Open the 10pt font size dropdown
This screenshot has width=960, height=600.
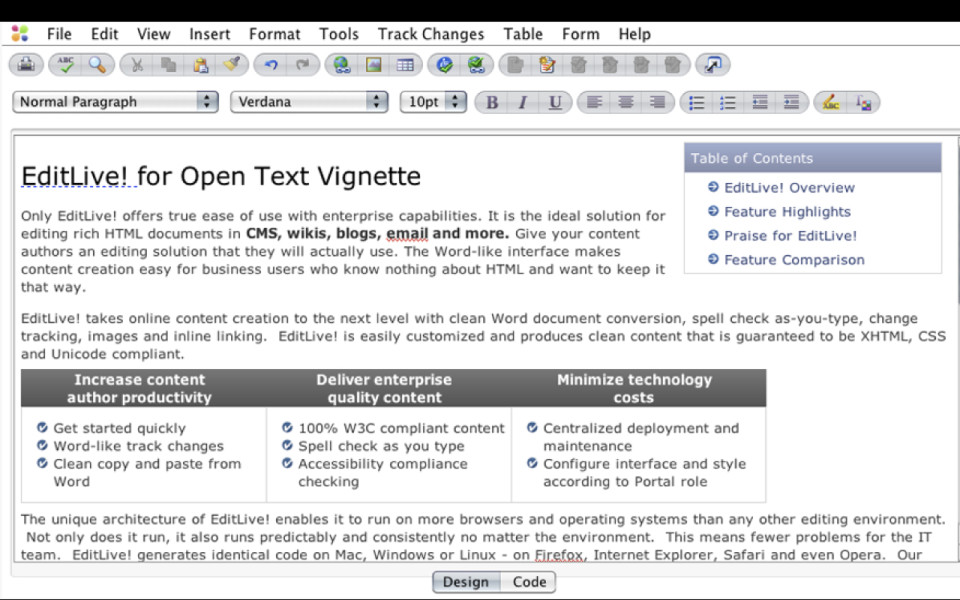434,102
